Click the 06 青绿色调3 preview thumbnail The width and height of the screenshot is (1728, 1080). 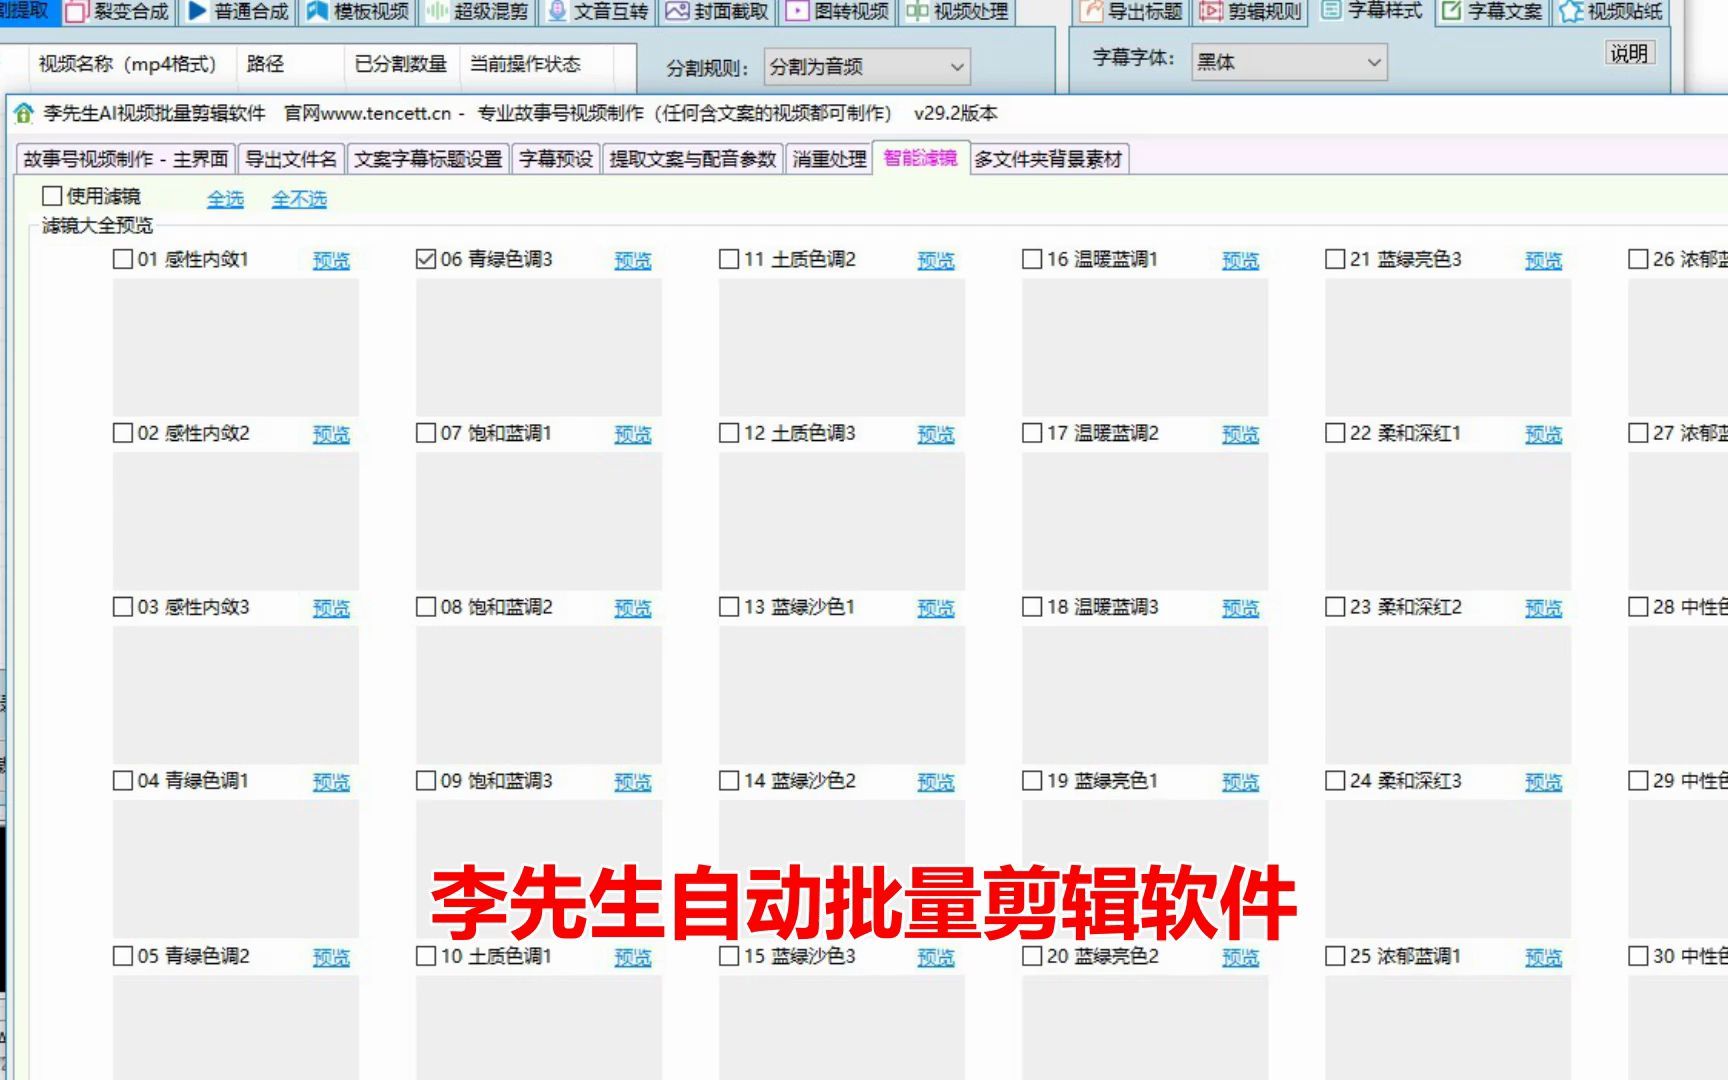(538, 347)
